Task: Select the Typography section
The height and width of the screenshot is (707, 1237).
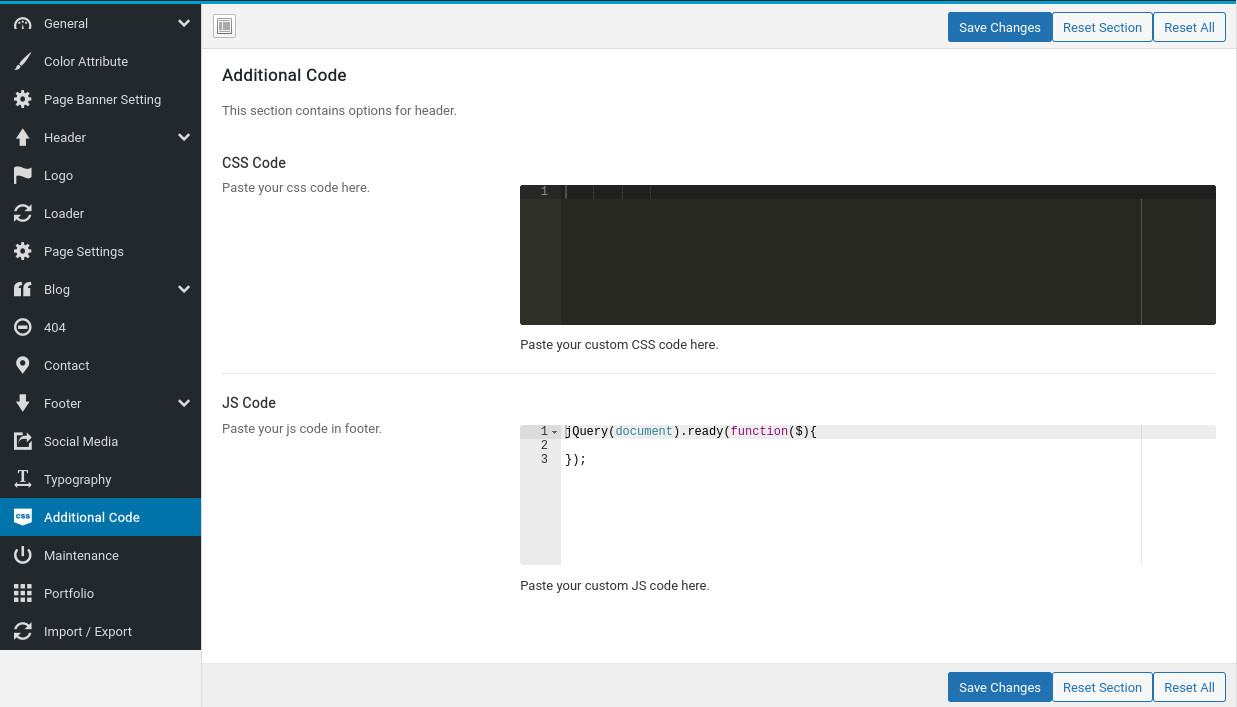Action: [x=100, y=479]
